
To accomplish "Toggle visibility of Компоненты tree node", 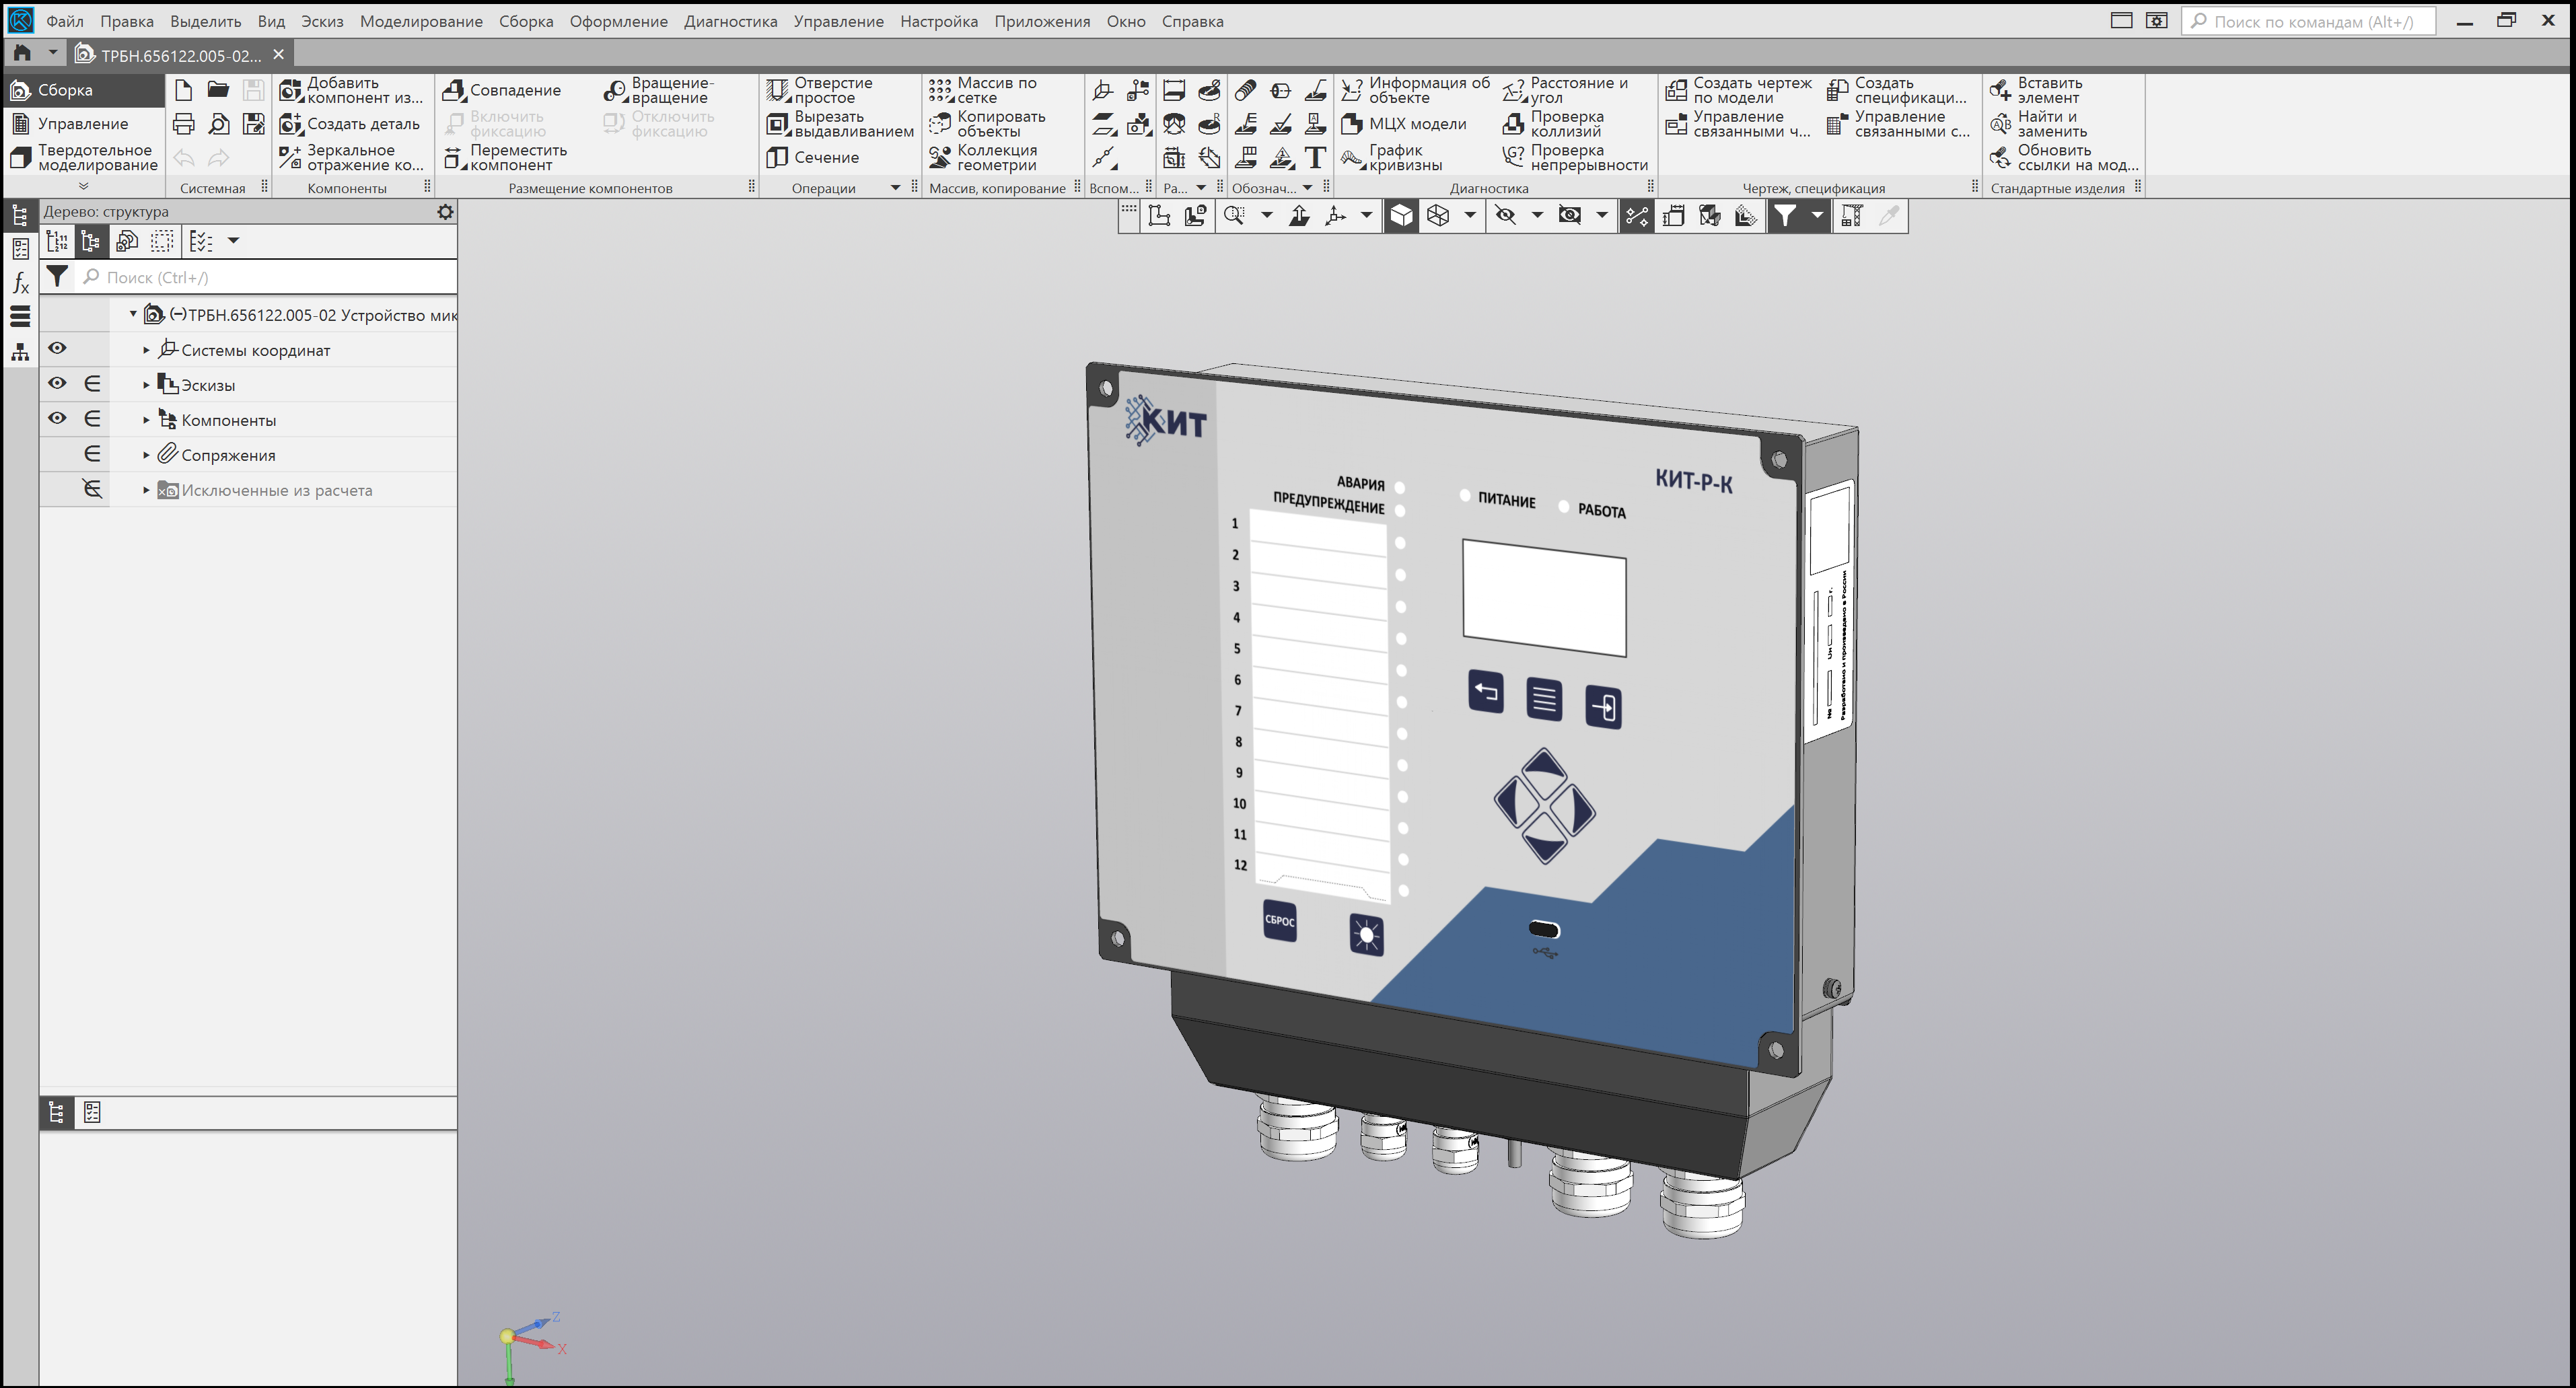I will pos(57,419).
